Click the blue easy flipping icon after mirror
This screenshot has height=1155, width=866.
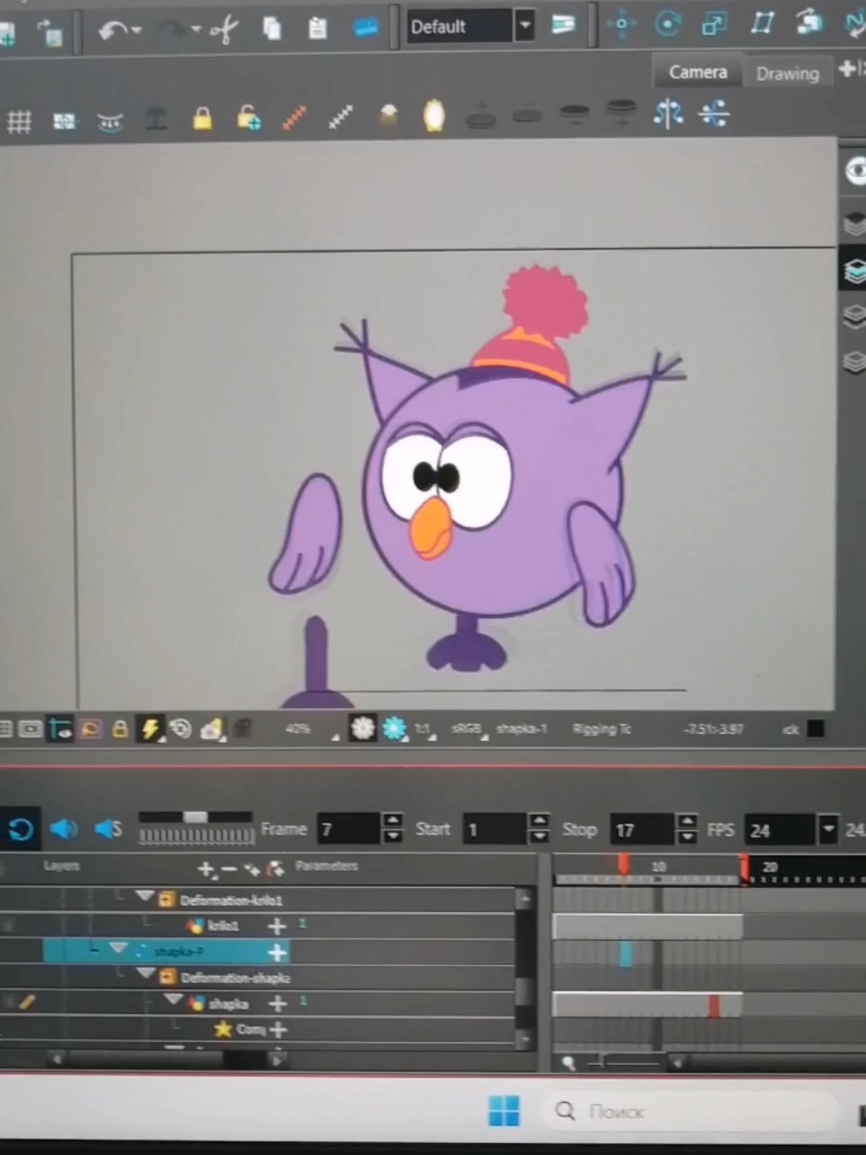click(714, 114)
